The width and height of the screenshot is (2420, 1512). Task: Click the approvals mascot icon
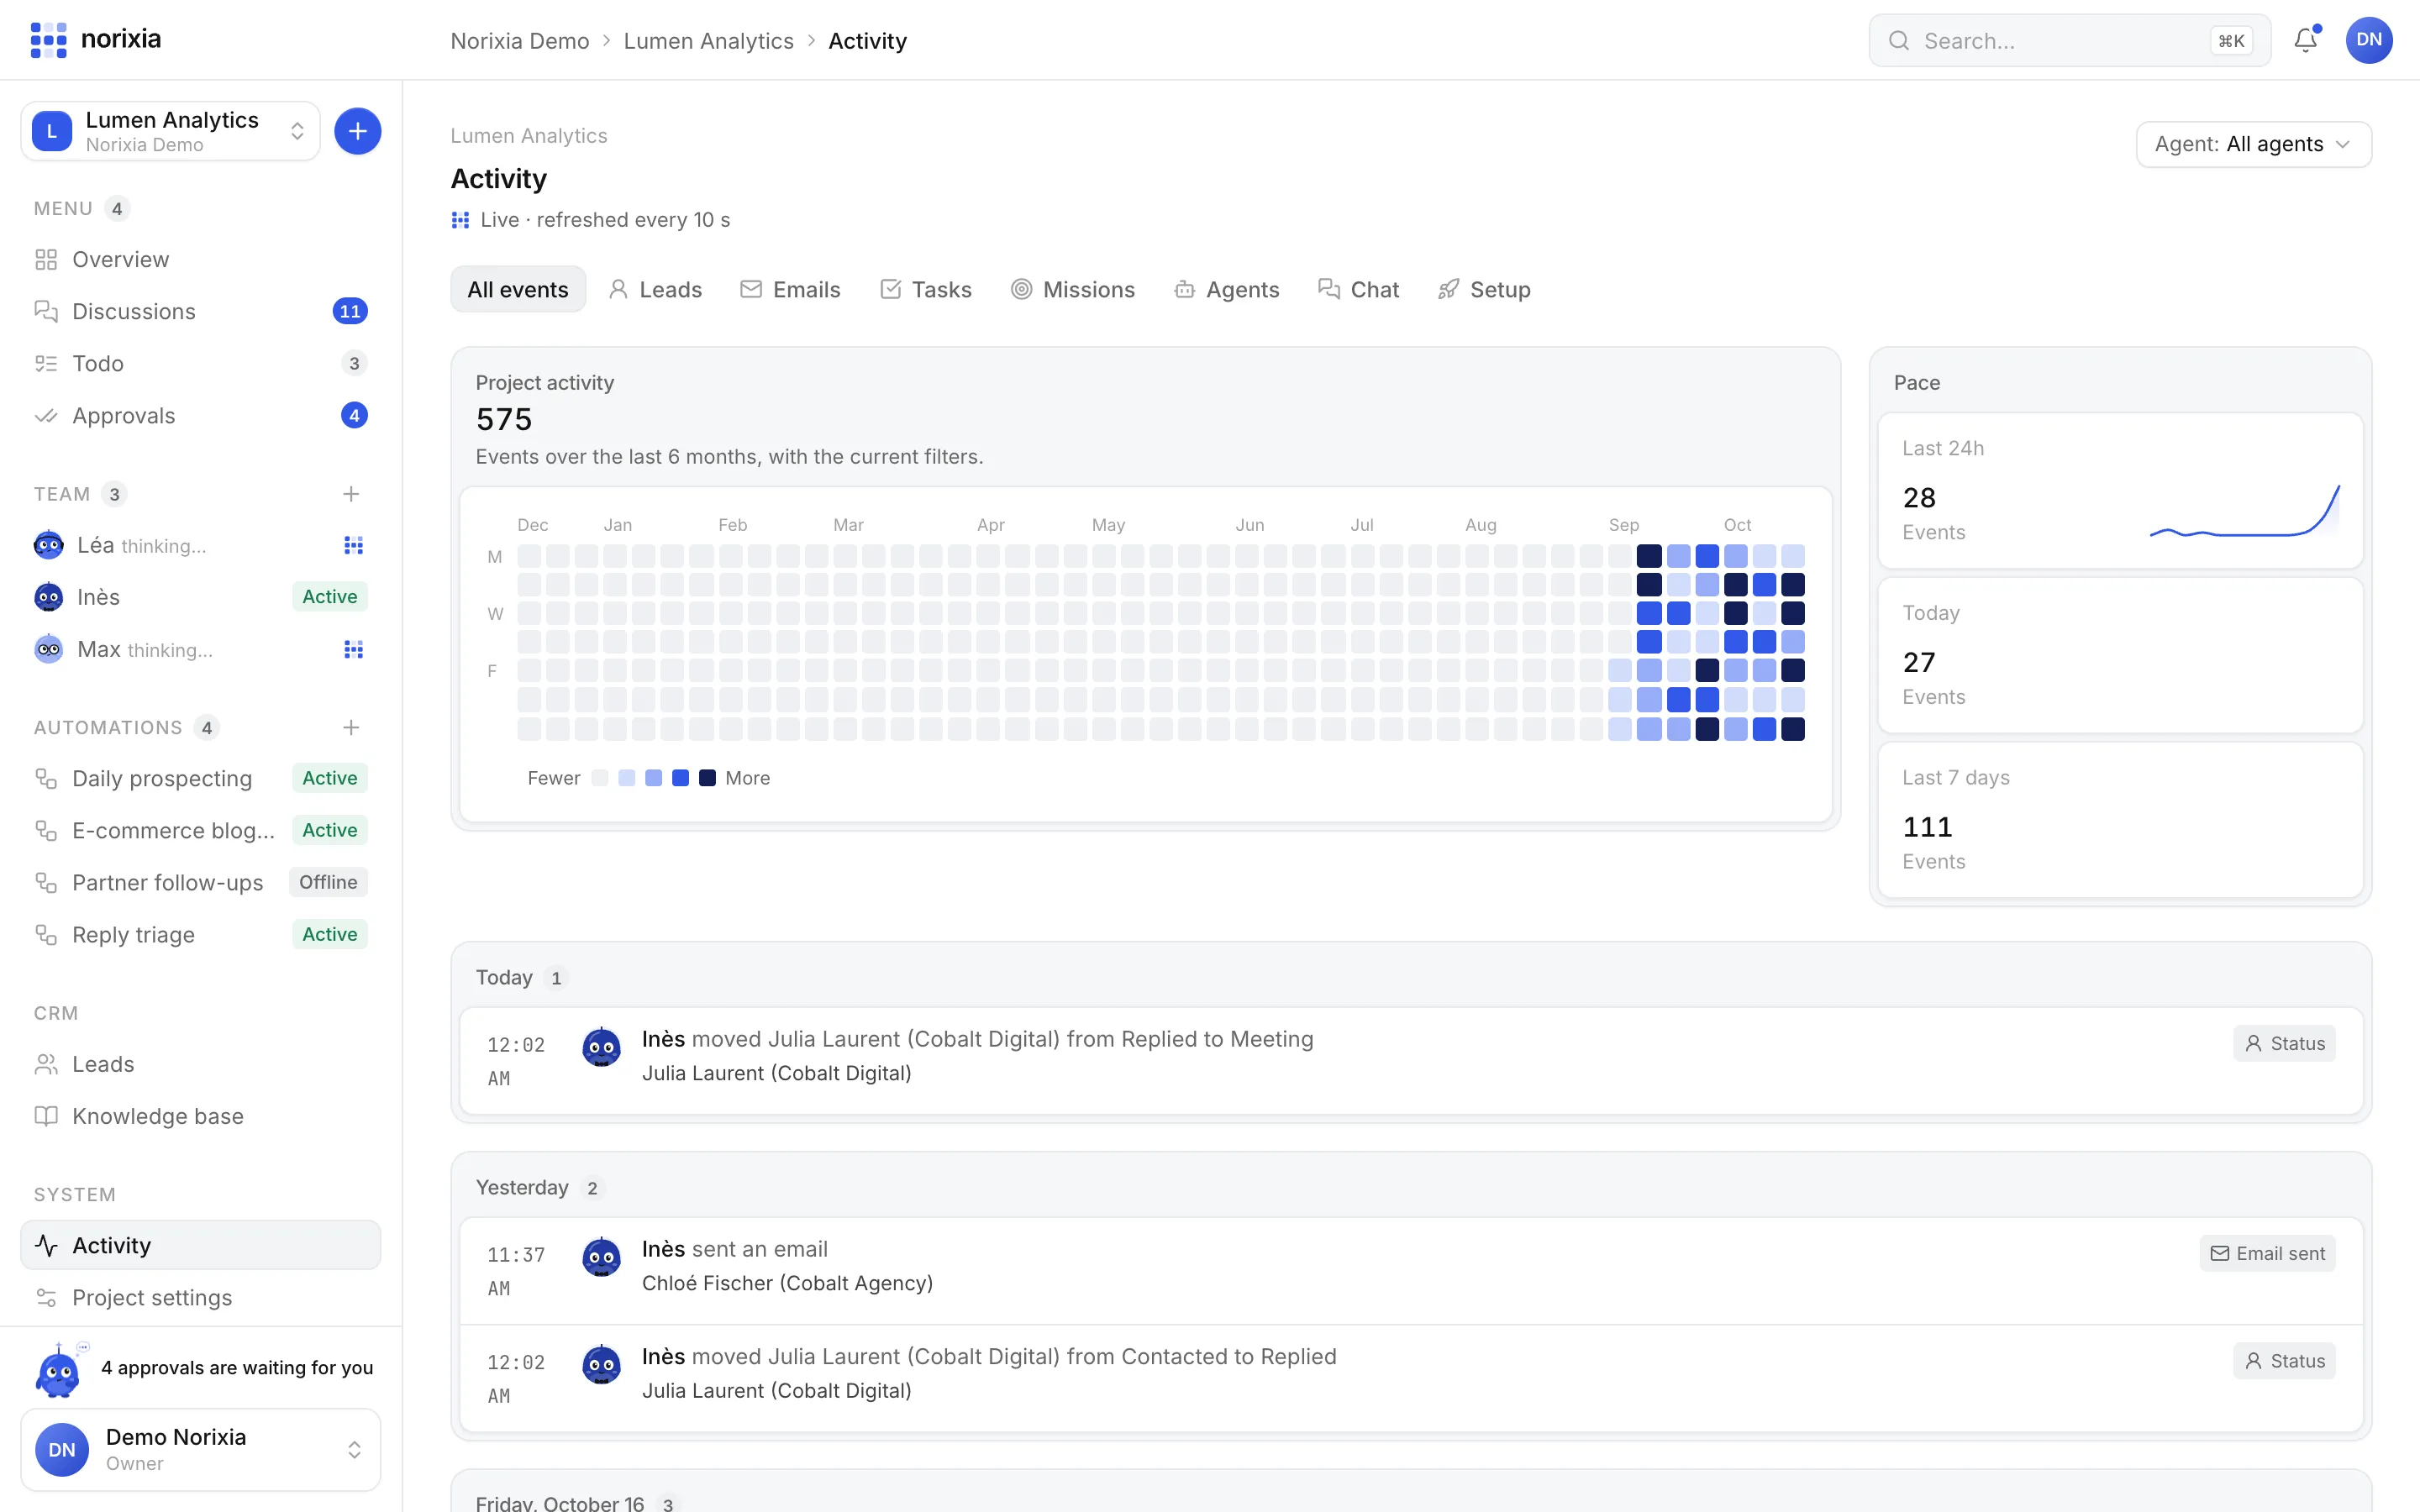[x=58, y=1369]
